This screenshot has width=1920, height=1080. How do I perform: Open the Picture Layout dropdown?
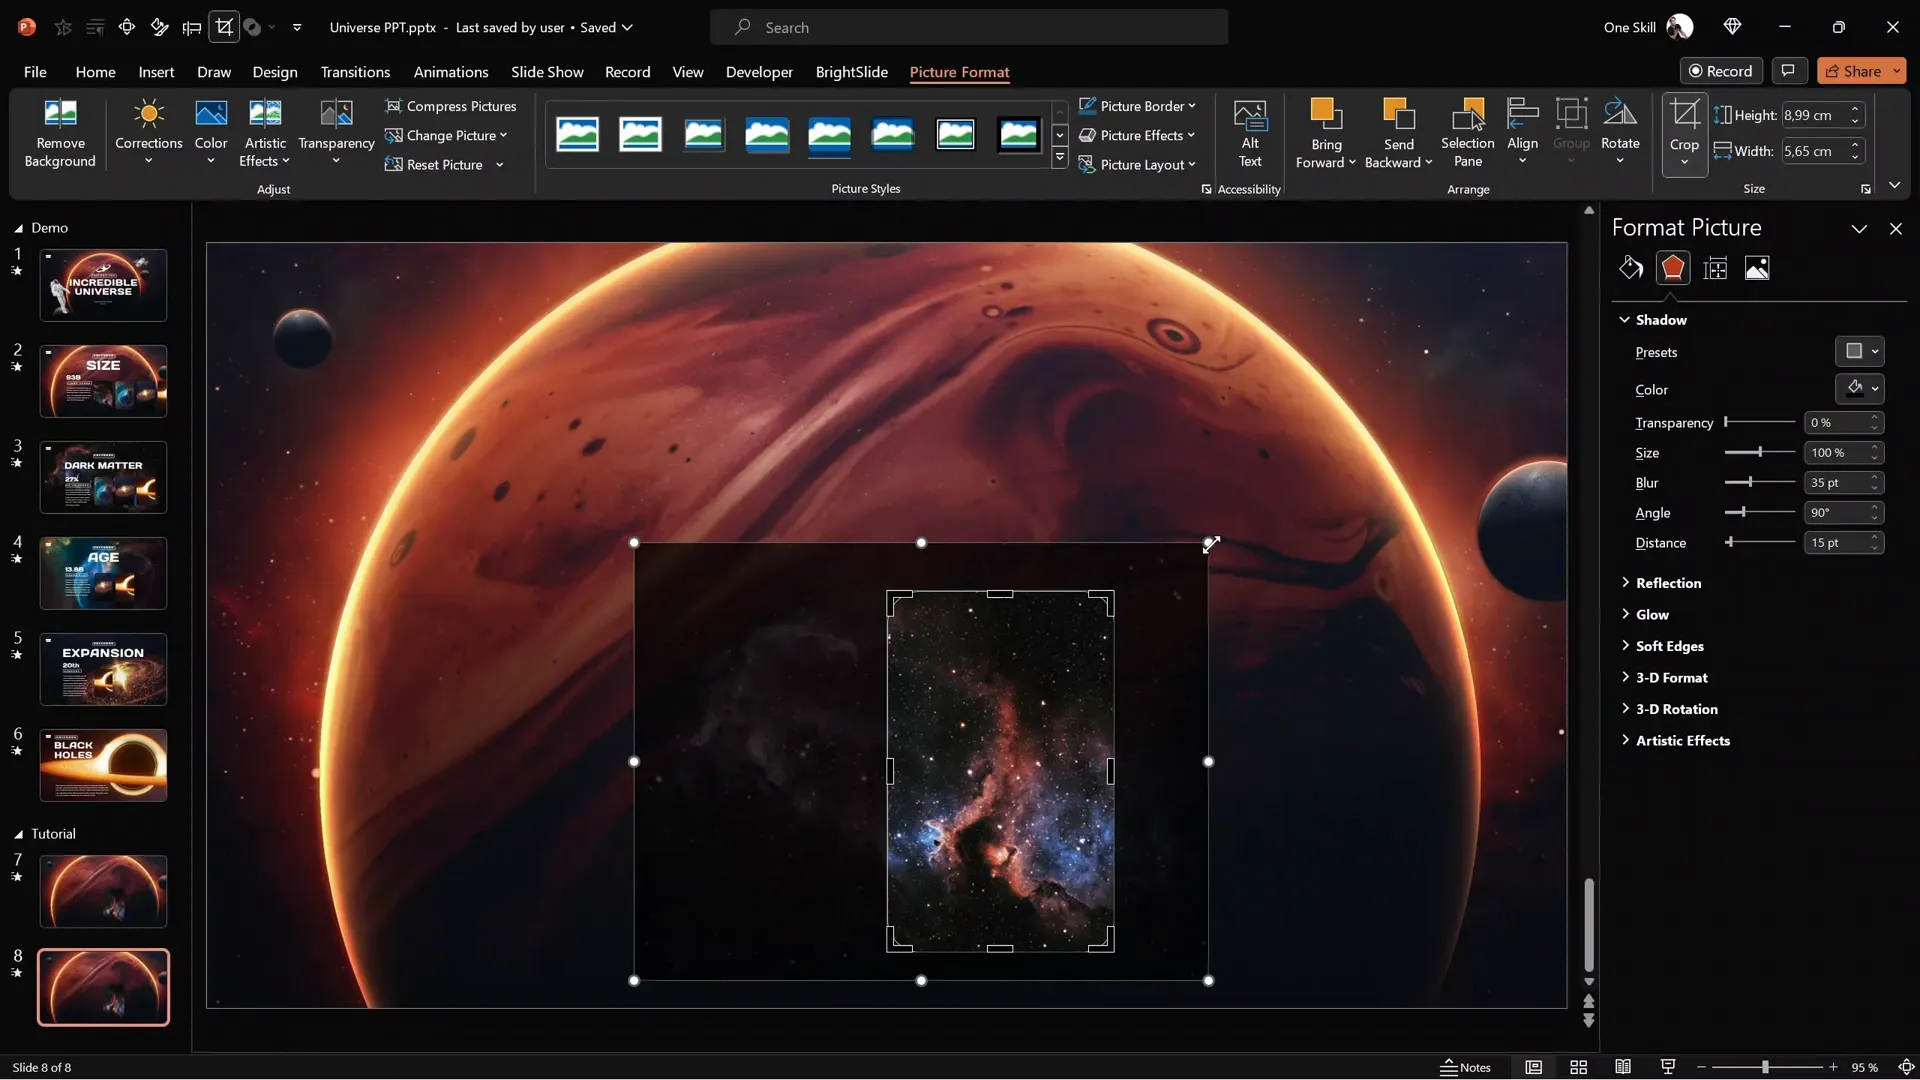pyautogui.click(x=1137, y=165)
